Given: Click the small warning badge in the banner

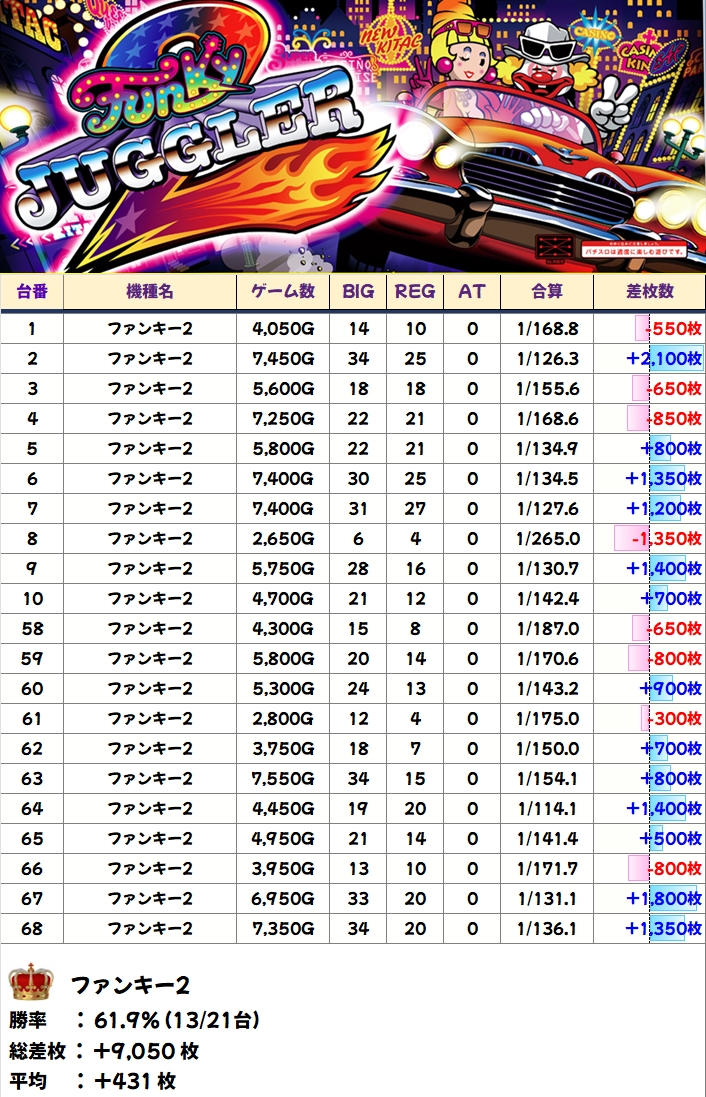Looking at the screenshot, I should click(553, 247).
